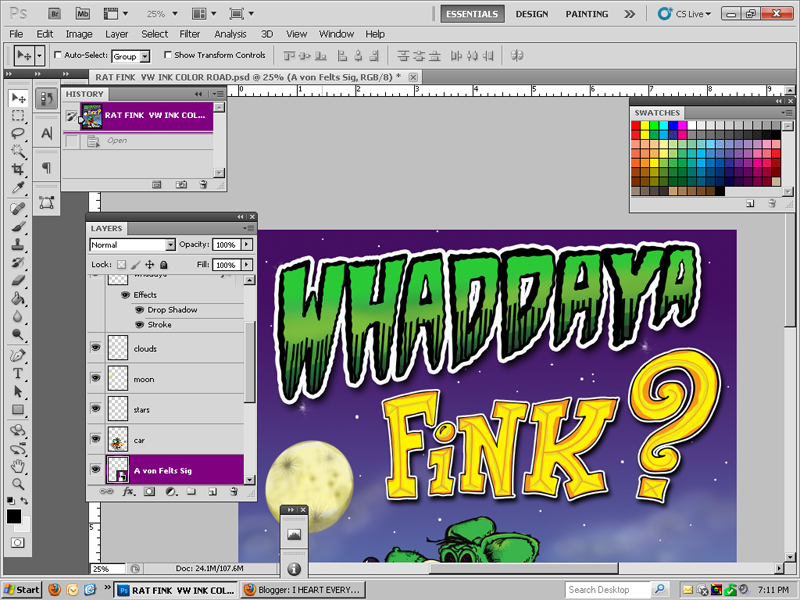Add a layer mask to A von Felts Sig

pyautogui.click(x=150, y=492)
